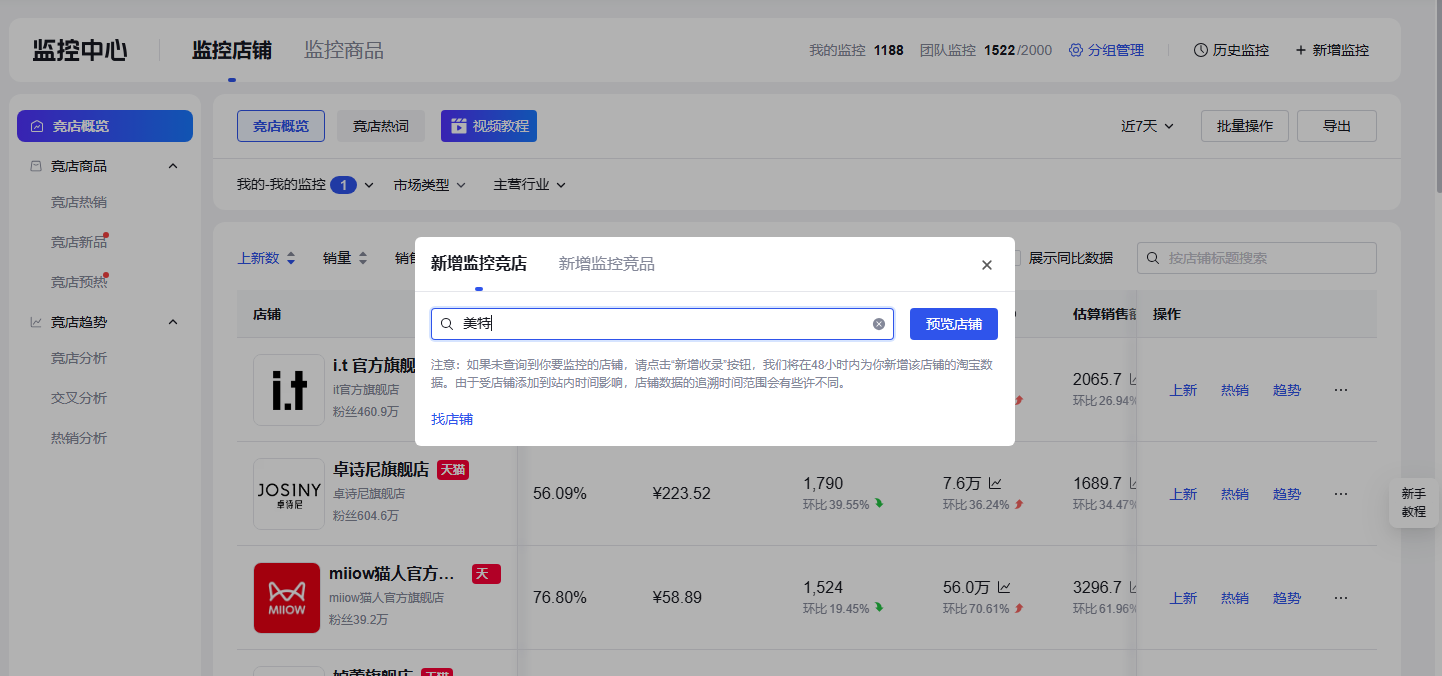Image resolution: width=1442 pixels, height=676 pixels.
Task: Open 市场类型 filter dropdown
Action: 430,185
